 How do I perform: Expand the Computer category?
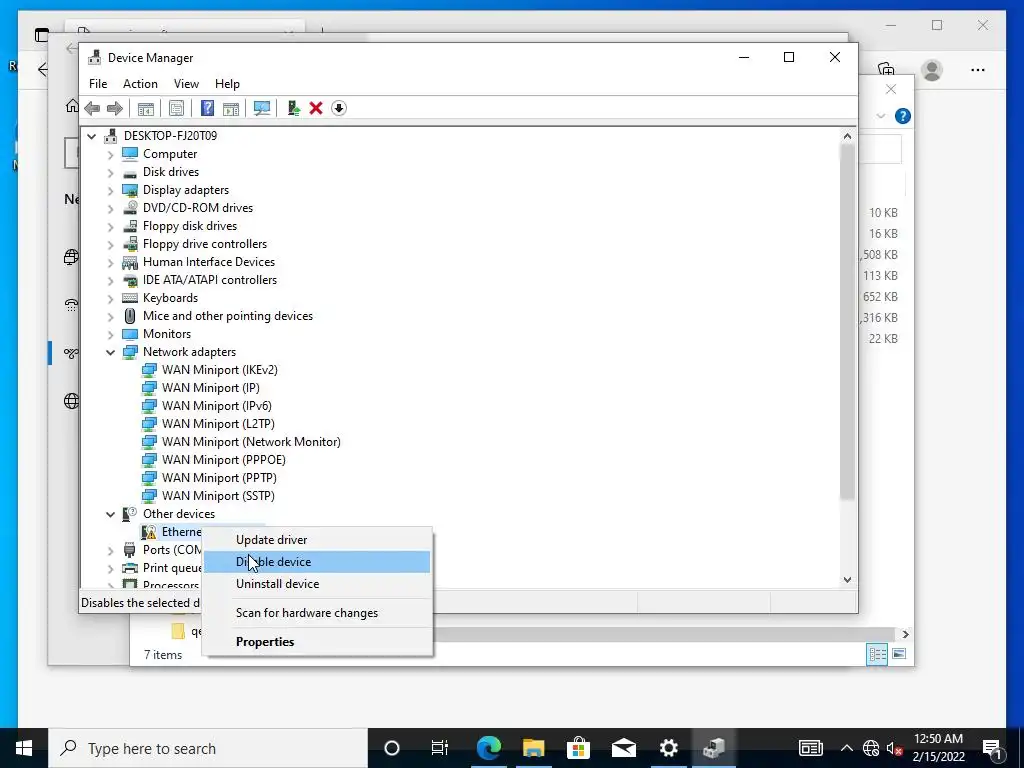click(110, 154)
